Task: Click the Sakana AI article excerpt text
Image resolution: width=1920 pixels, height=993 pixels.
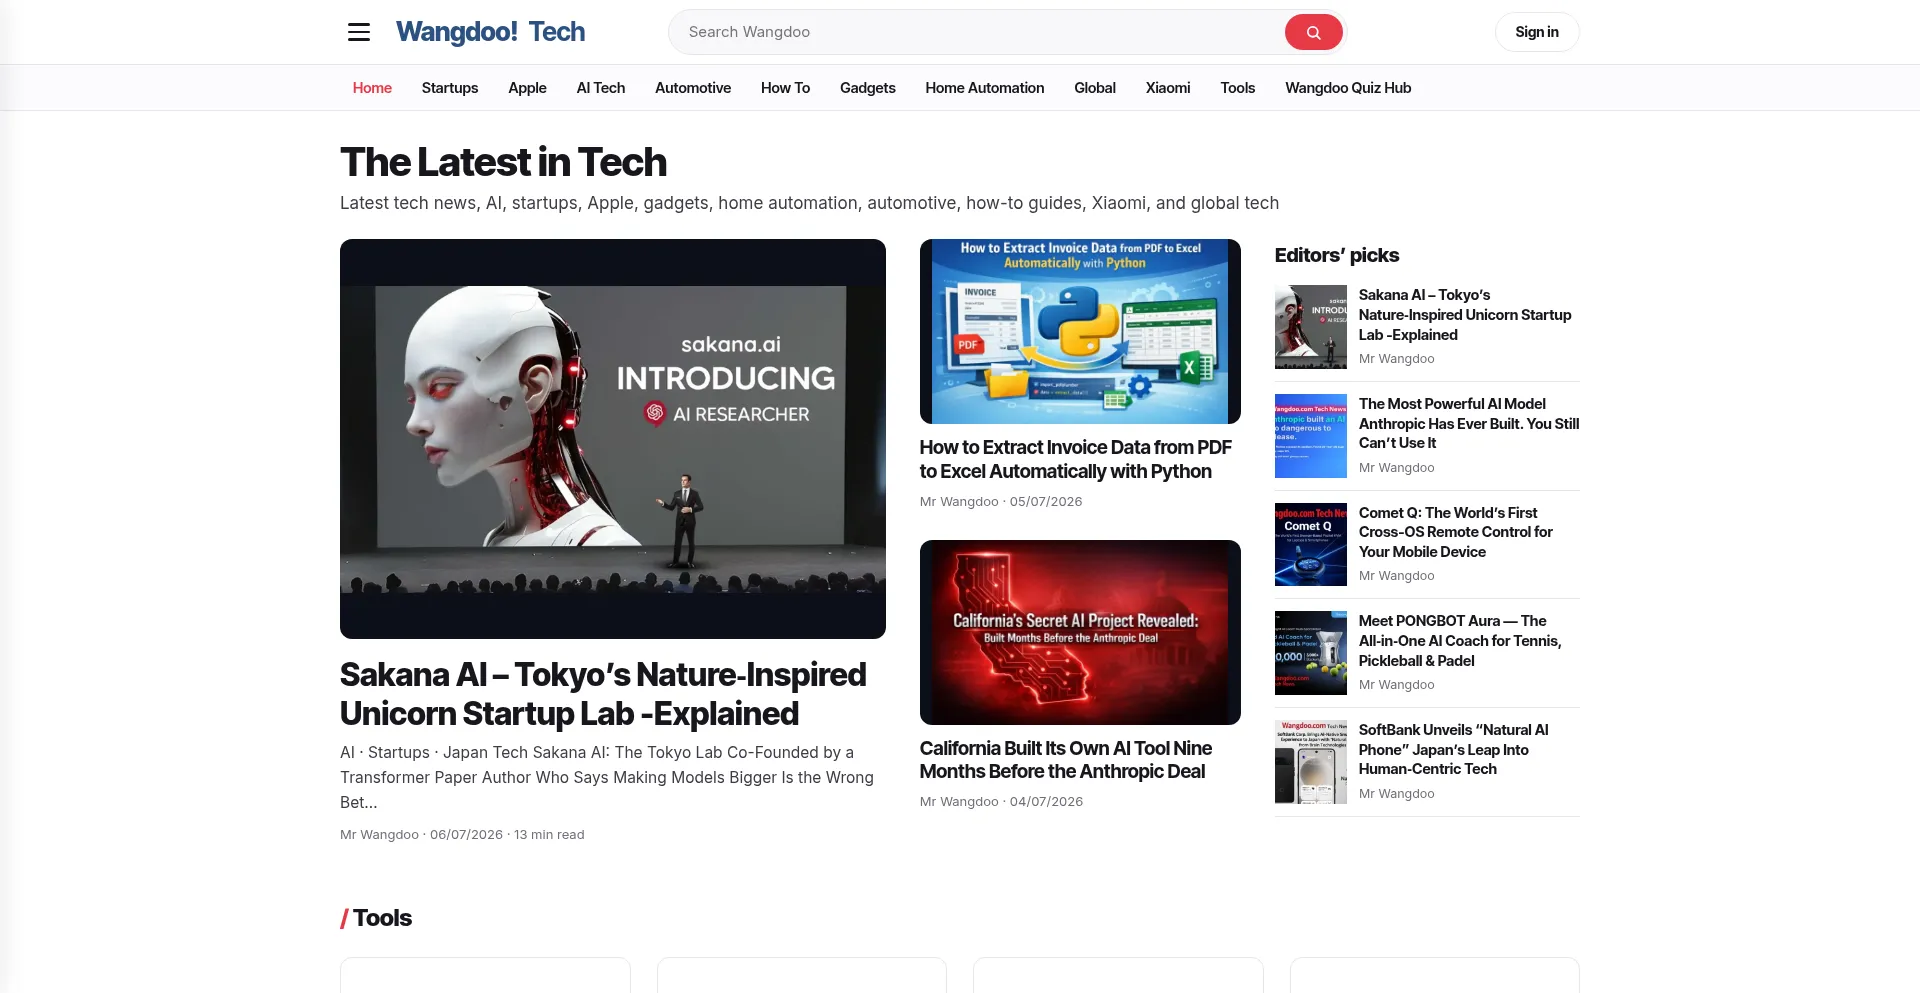Action: 607,777
